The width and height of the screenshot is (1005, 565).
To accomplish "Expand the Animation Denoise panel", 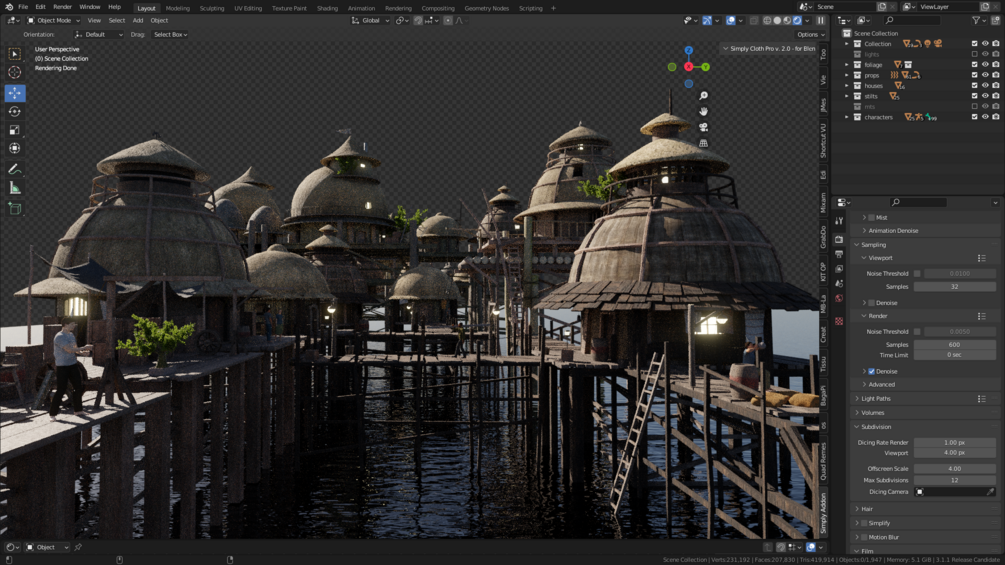I will point(893,231).
